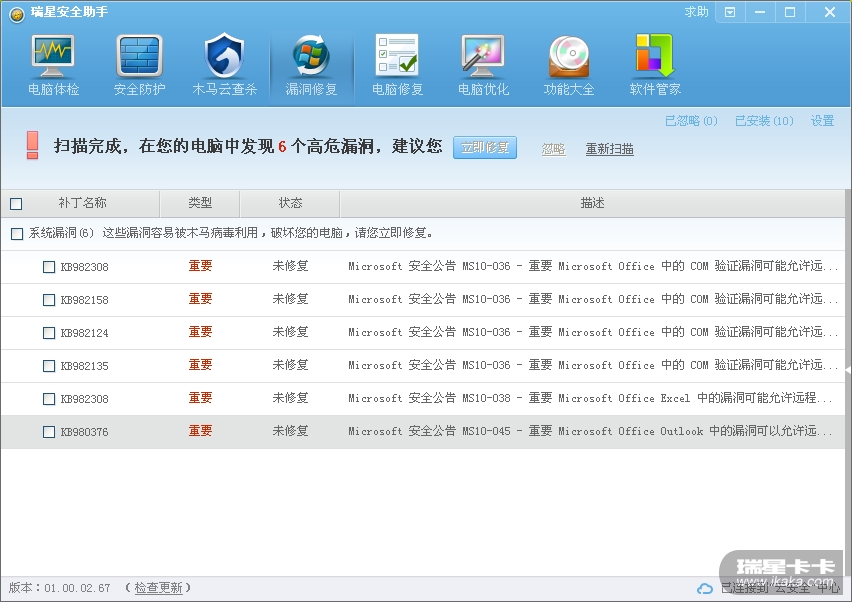This screenshot has height=602, width=852.
Task: Click the 描述 column header
Action: (x=592, y=203)
